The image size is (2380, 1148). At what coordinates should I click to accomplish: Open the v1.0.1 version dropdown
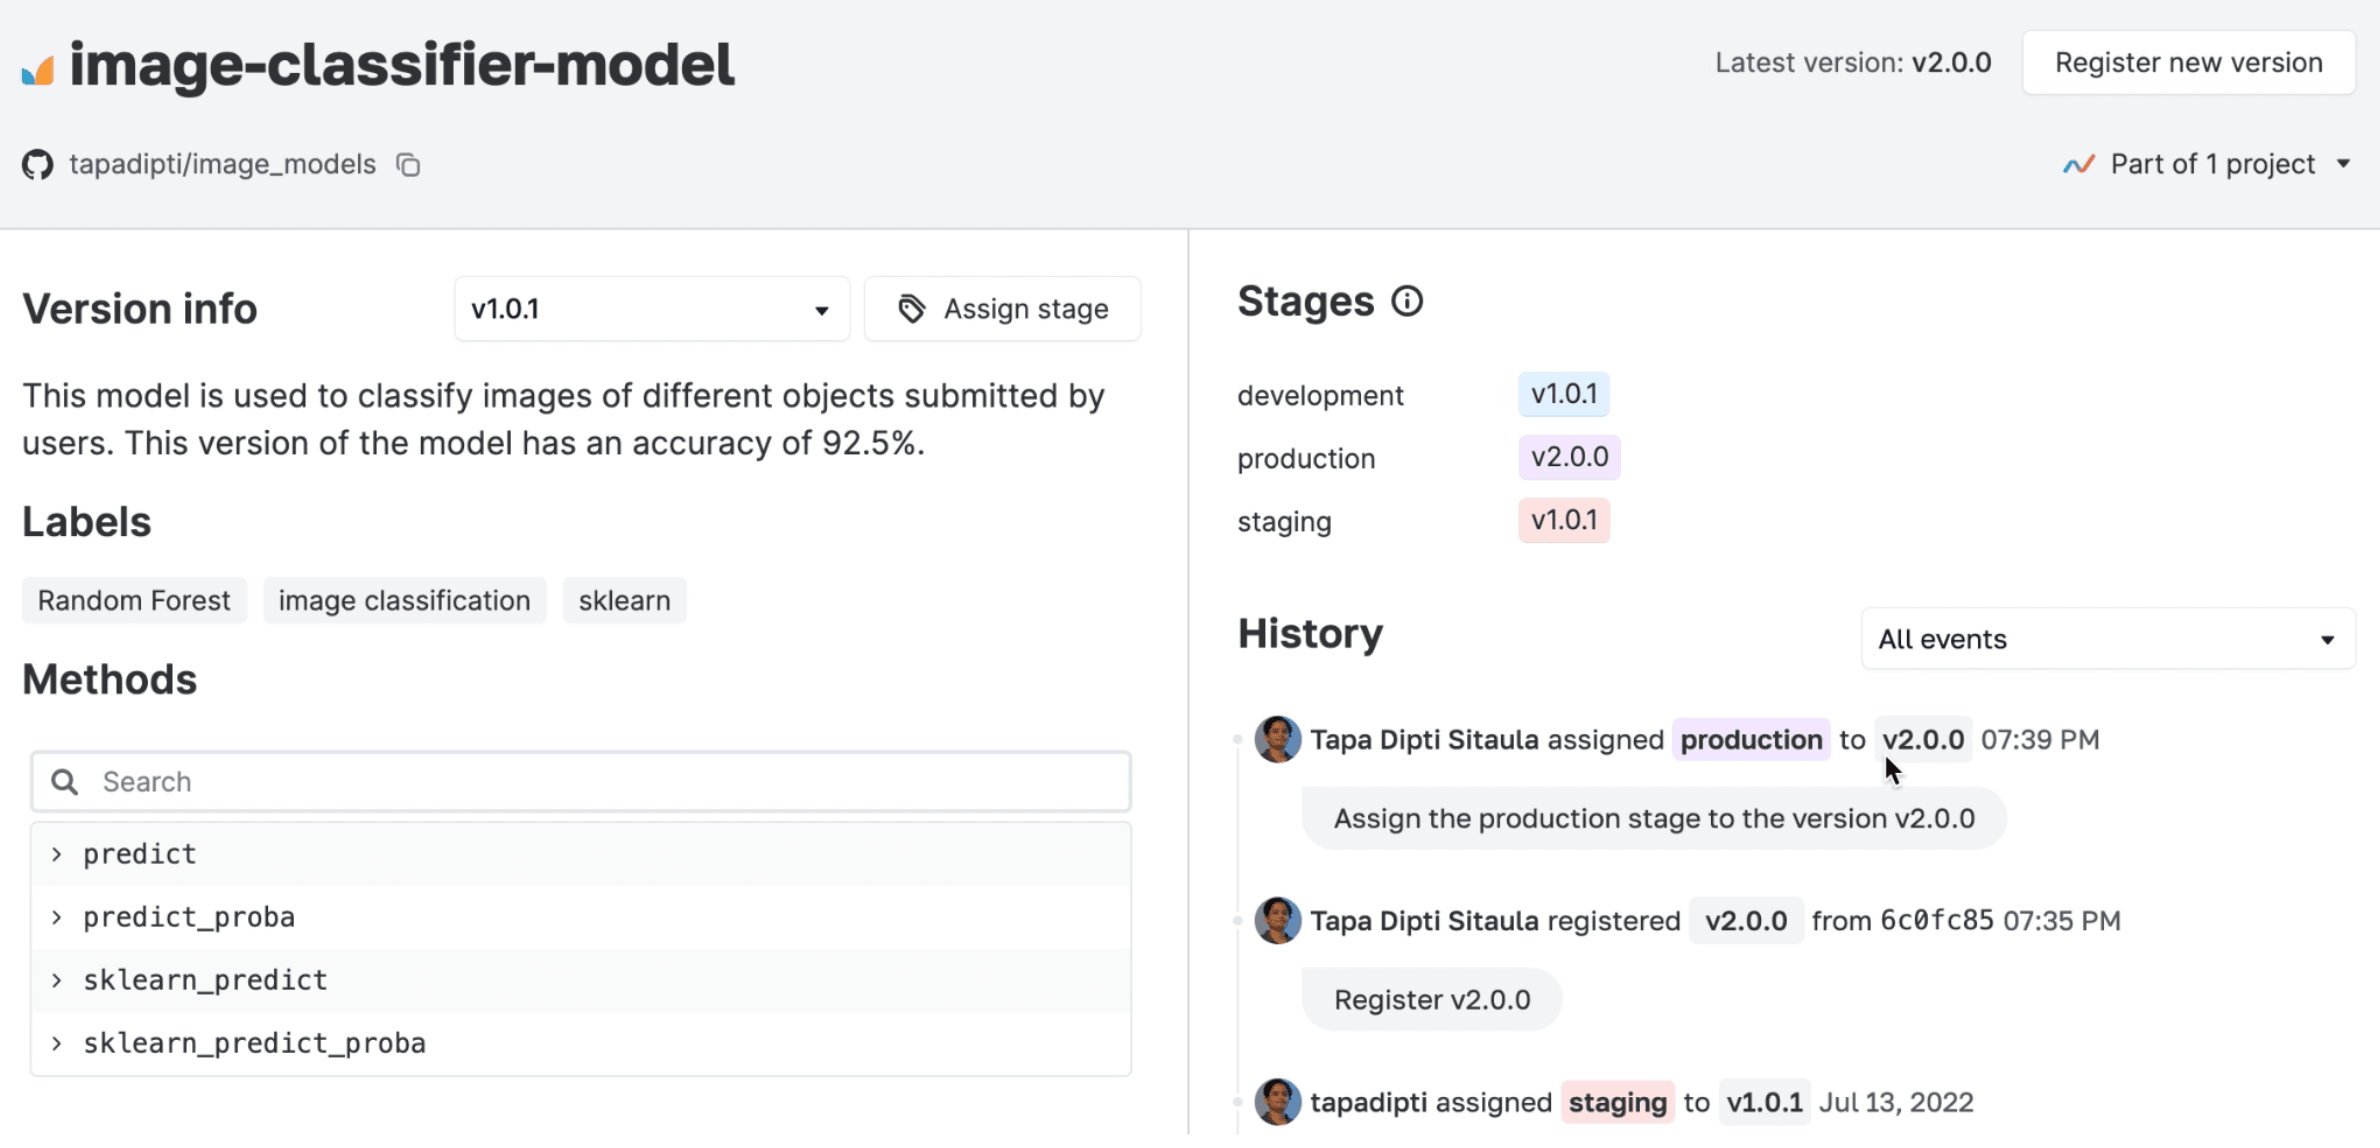coord(651,309)
